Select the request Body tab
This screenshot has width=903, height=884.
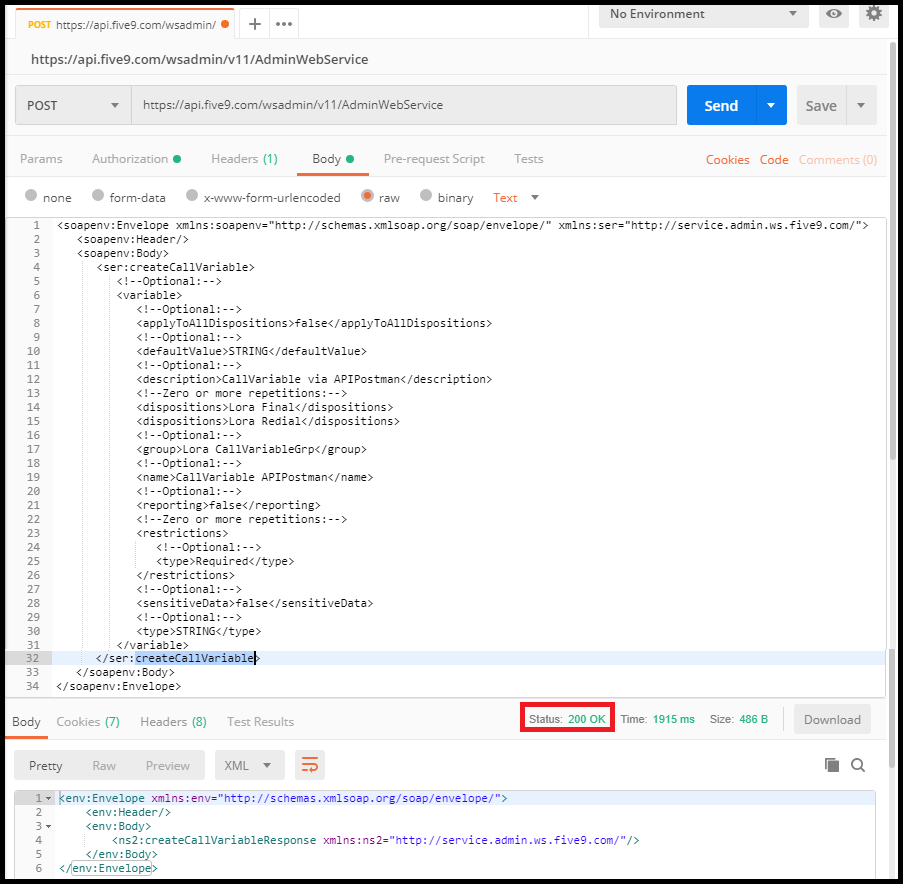coord(332,159)
